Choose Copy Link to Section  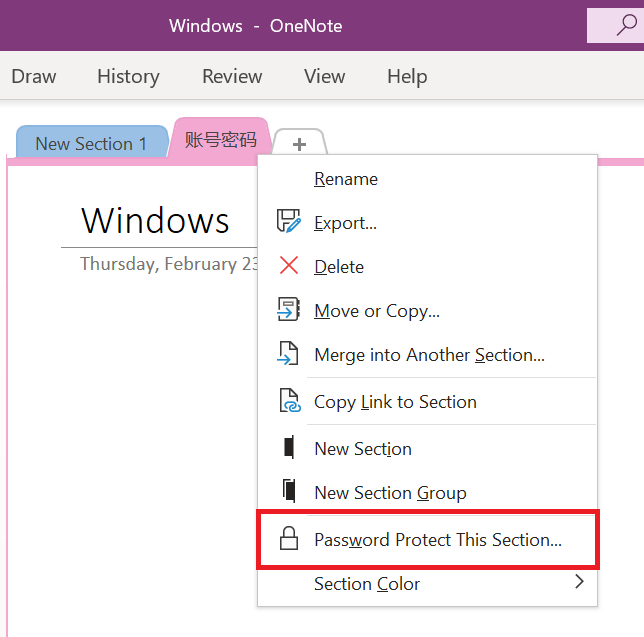pos(427,402)
